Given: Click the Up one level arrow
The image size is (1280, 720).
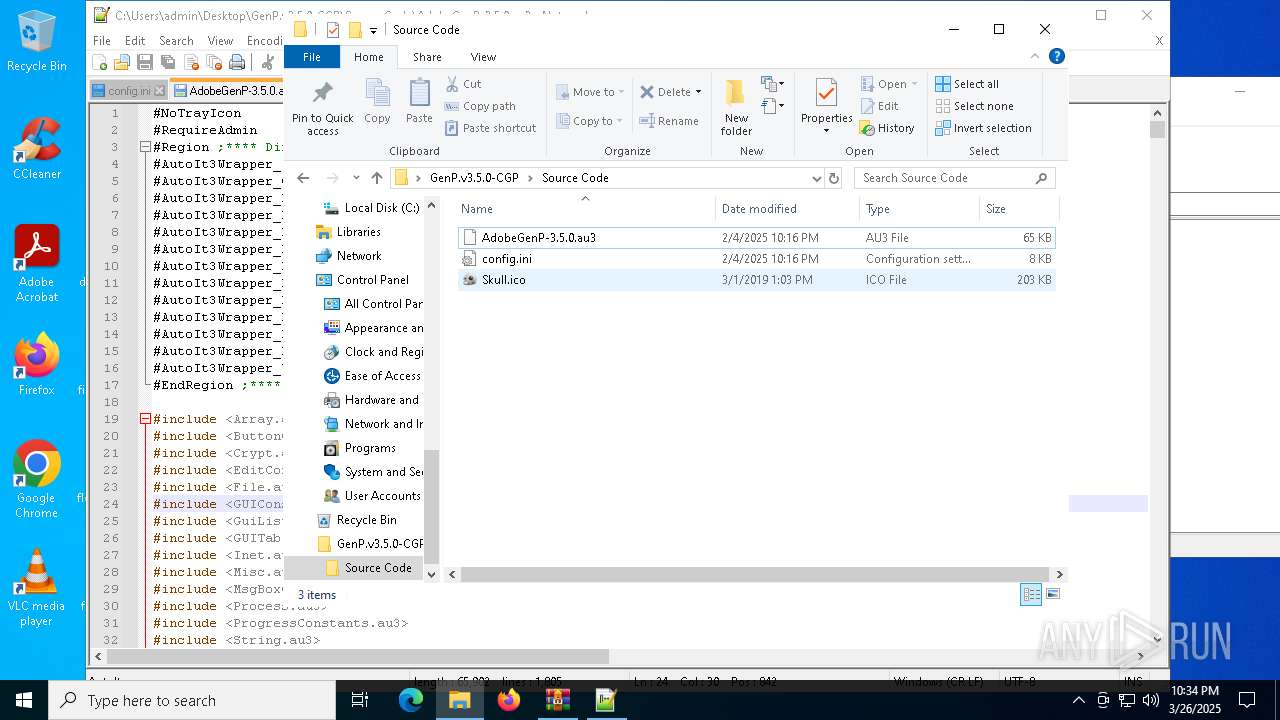Looking at the screenshot, I should 376,178.
